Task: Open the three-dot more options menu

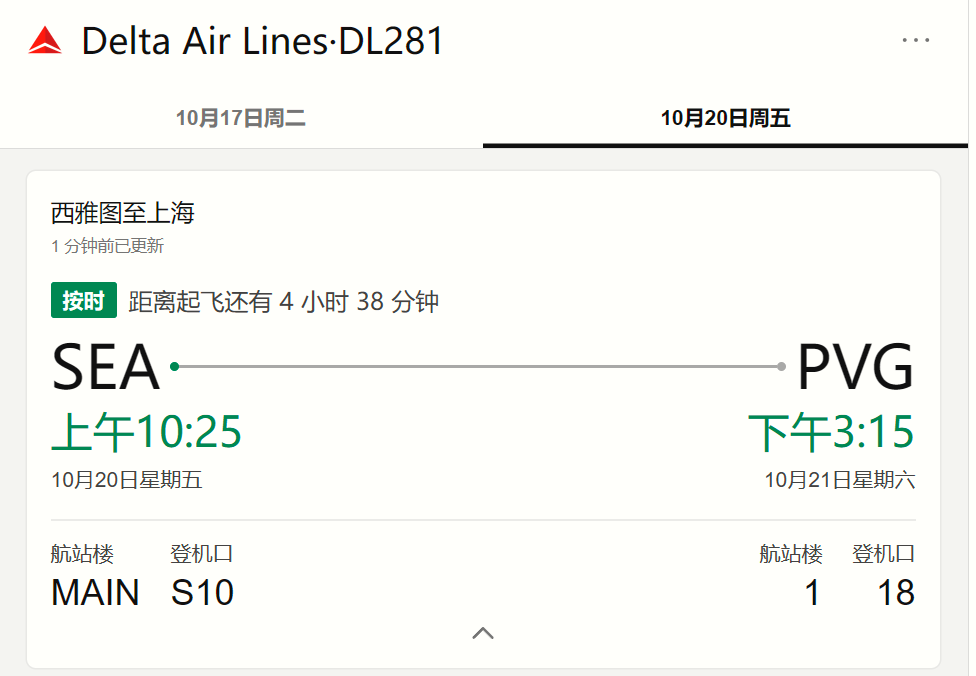Action: click(916, 40)
